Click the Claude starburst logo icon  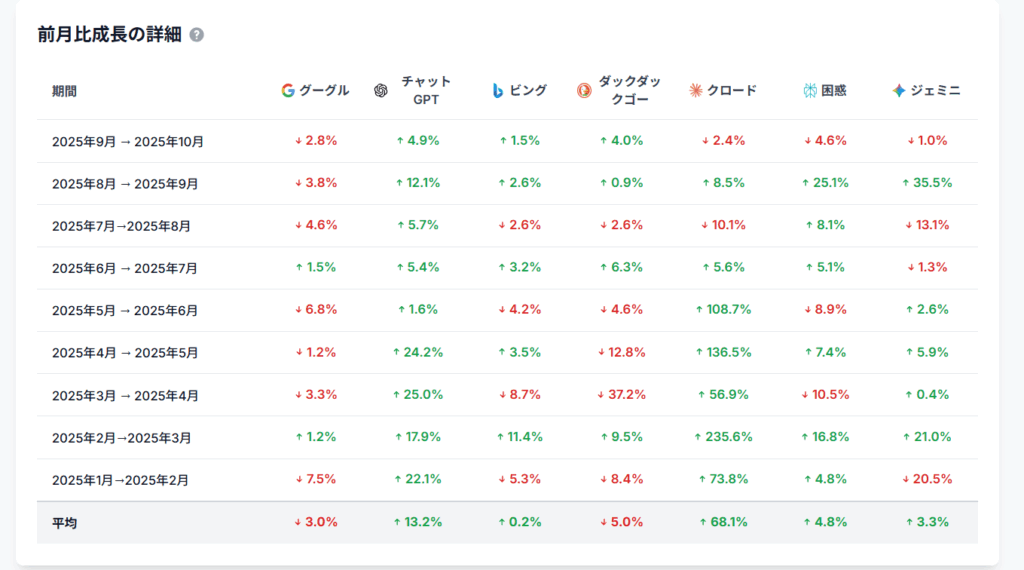pos(696,90)
